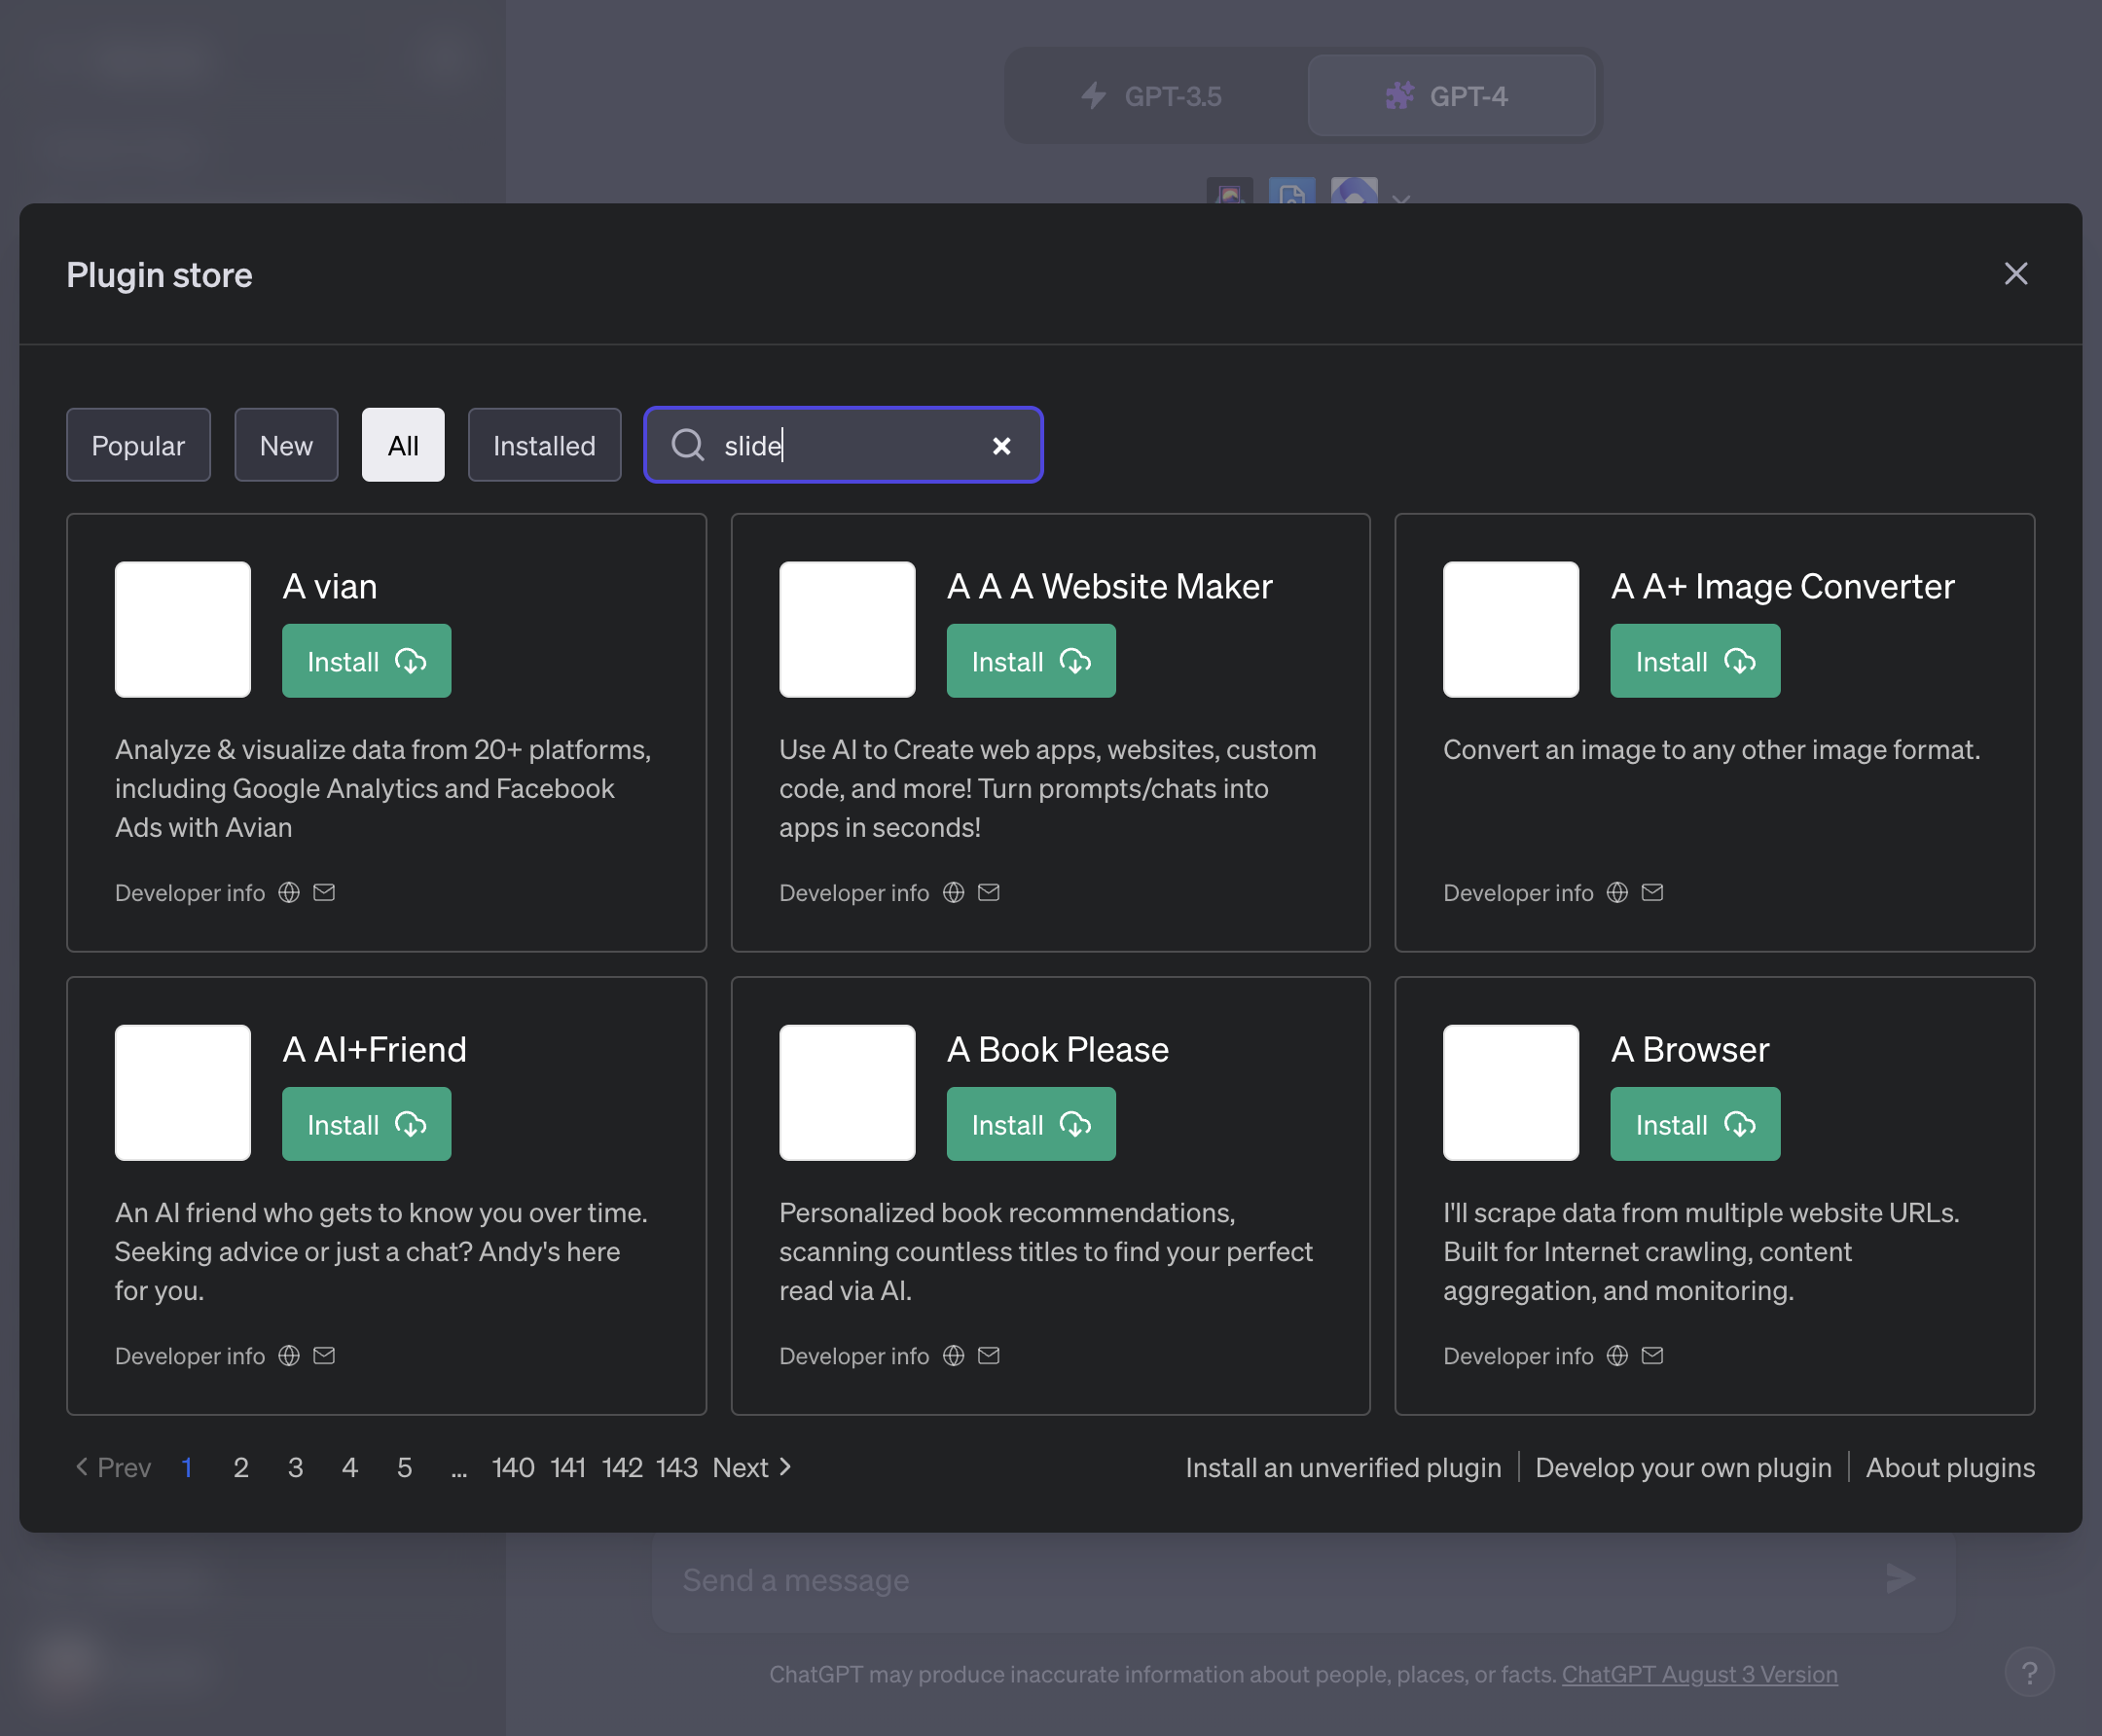This screenshot has width=2102, height=1736.
Task: Select the All filter tab
Action: [x=403, y=445]
